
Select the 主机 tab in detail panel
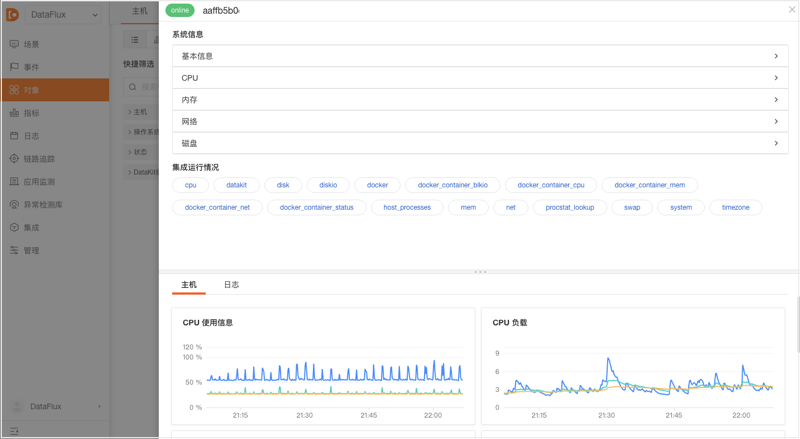coord(189,285)
